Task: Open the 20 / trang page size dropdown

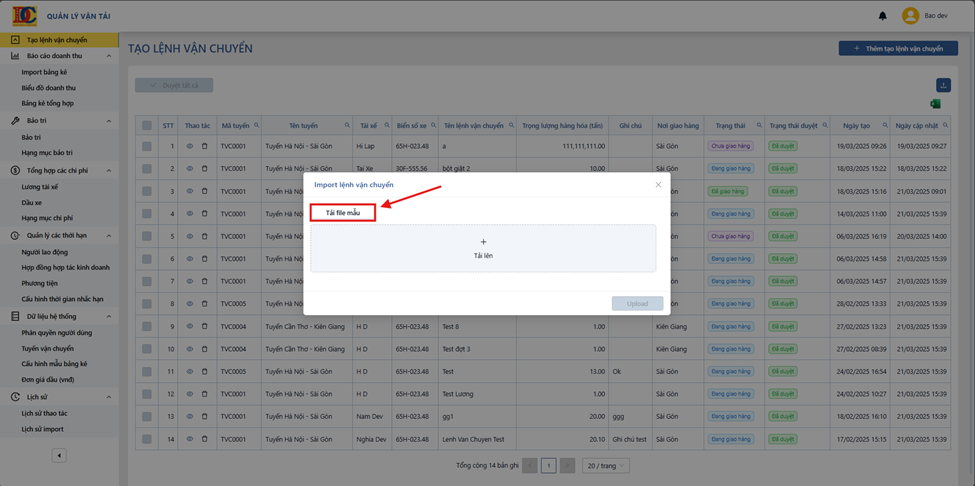Action: point(606,465)
